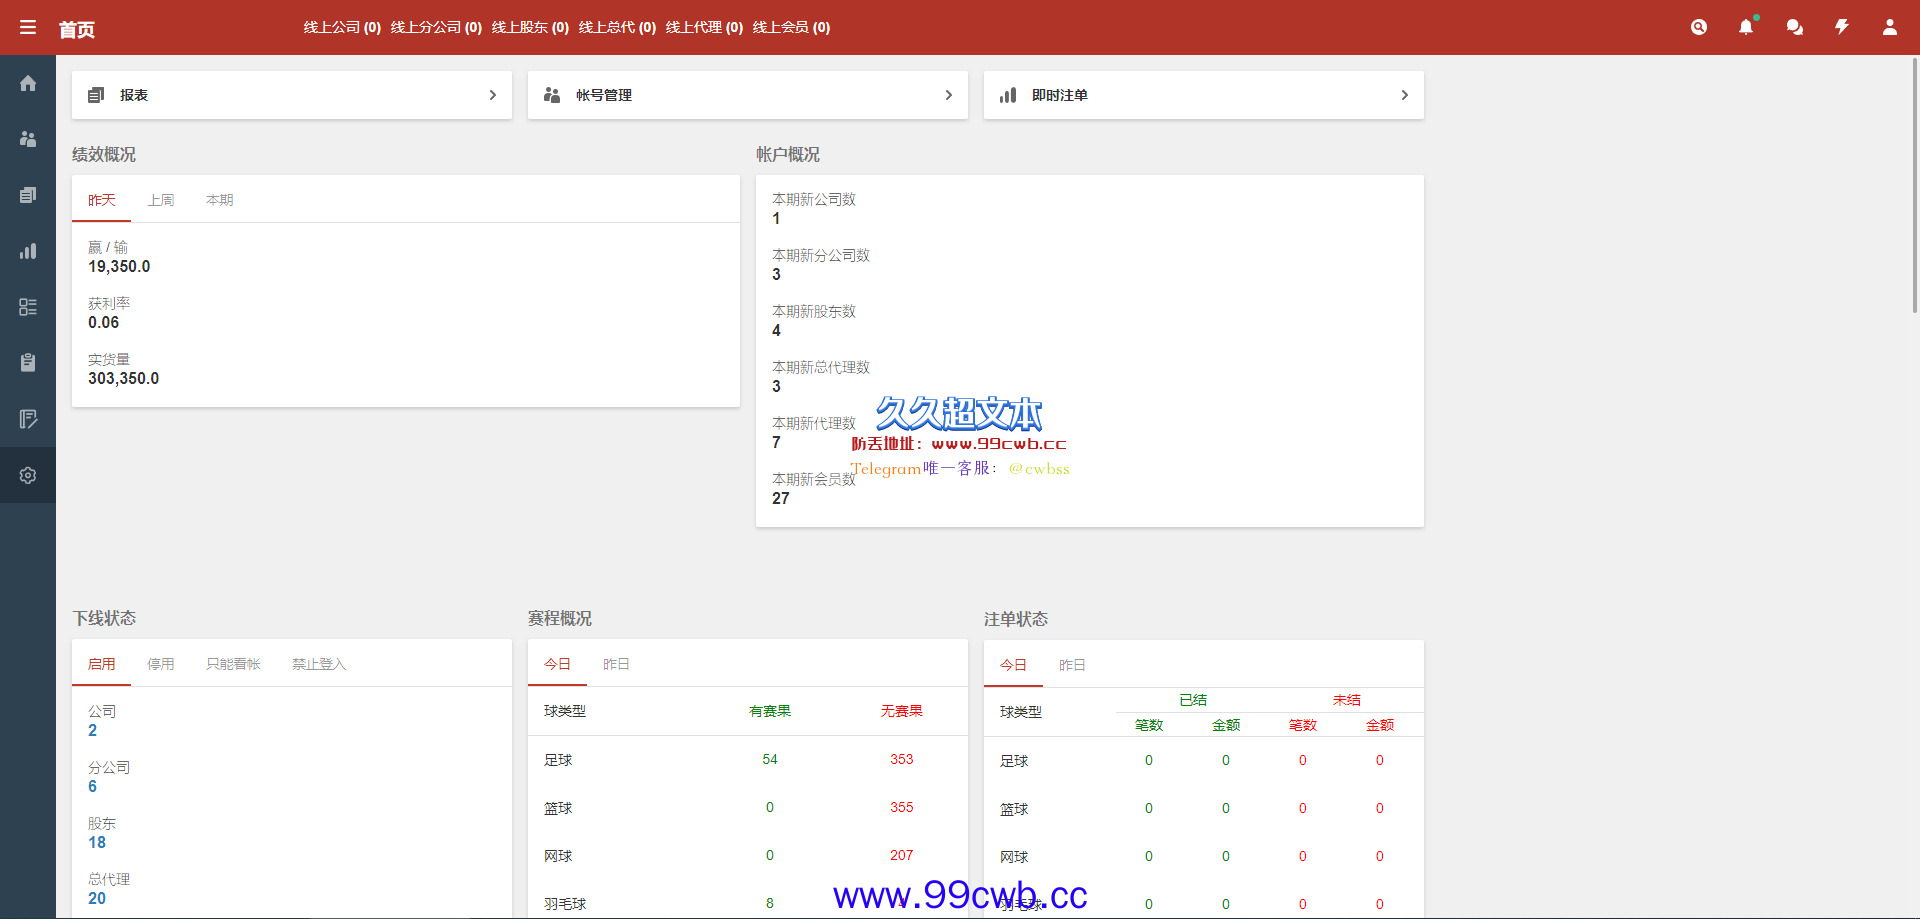
Task: Switch to the 上周 tab
Action: pos(161,200)
